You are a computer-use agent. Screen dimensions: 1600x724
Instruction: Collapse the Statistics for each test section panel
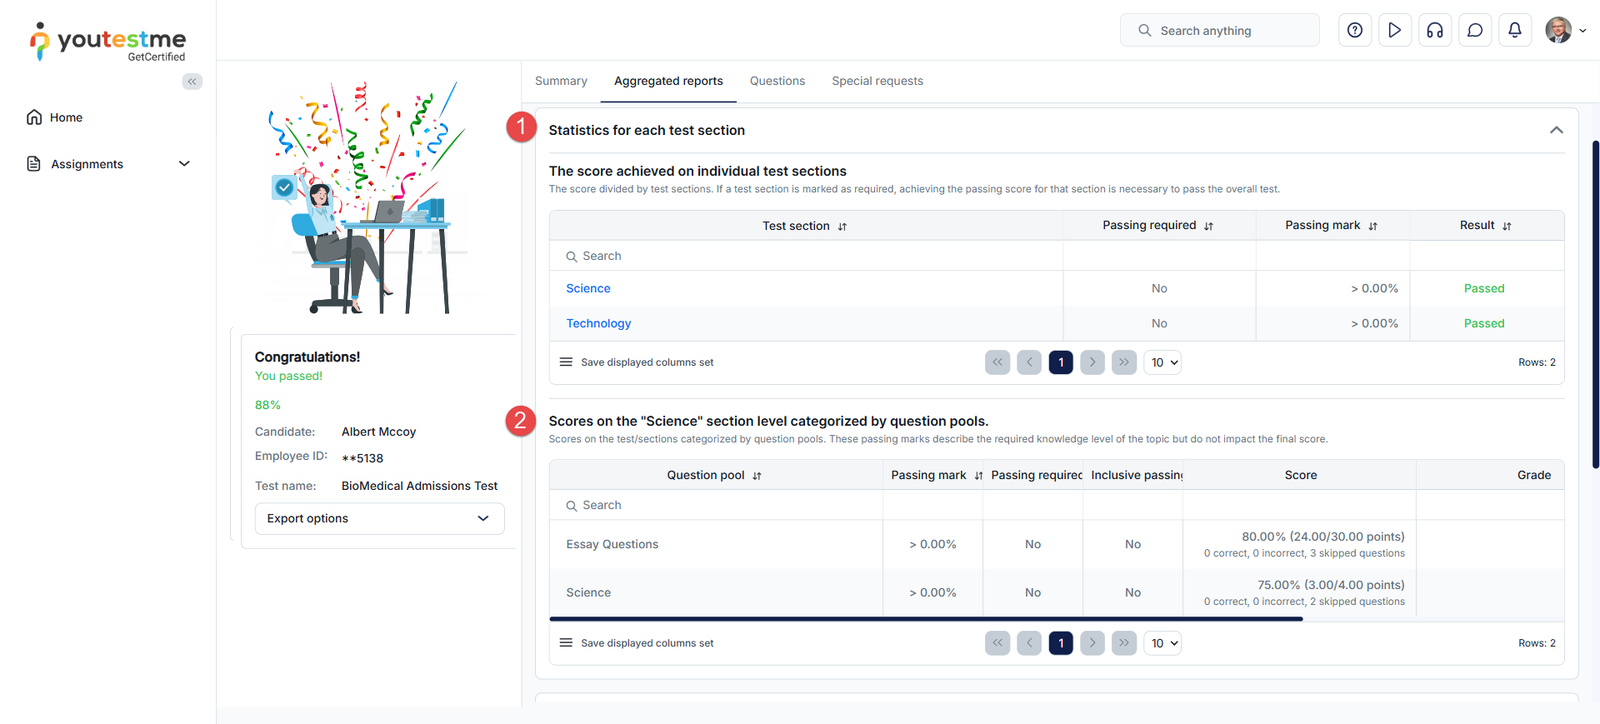(x=1556, y=131)
